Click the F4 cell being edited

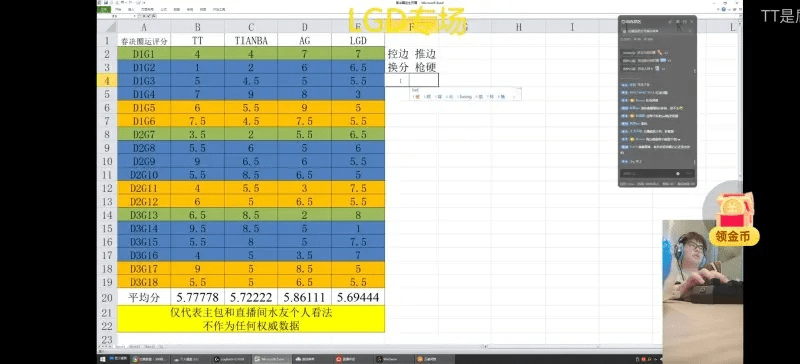(411, 80)
